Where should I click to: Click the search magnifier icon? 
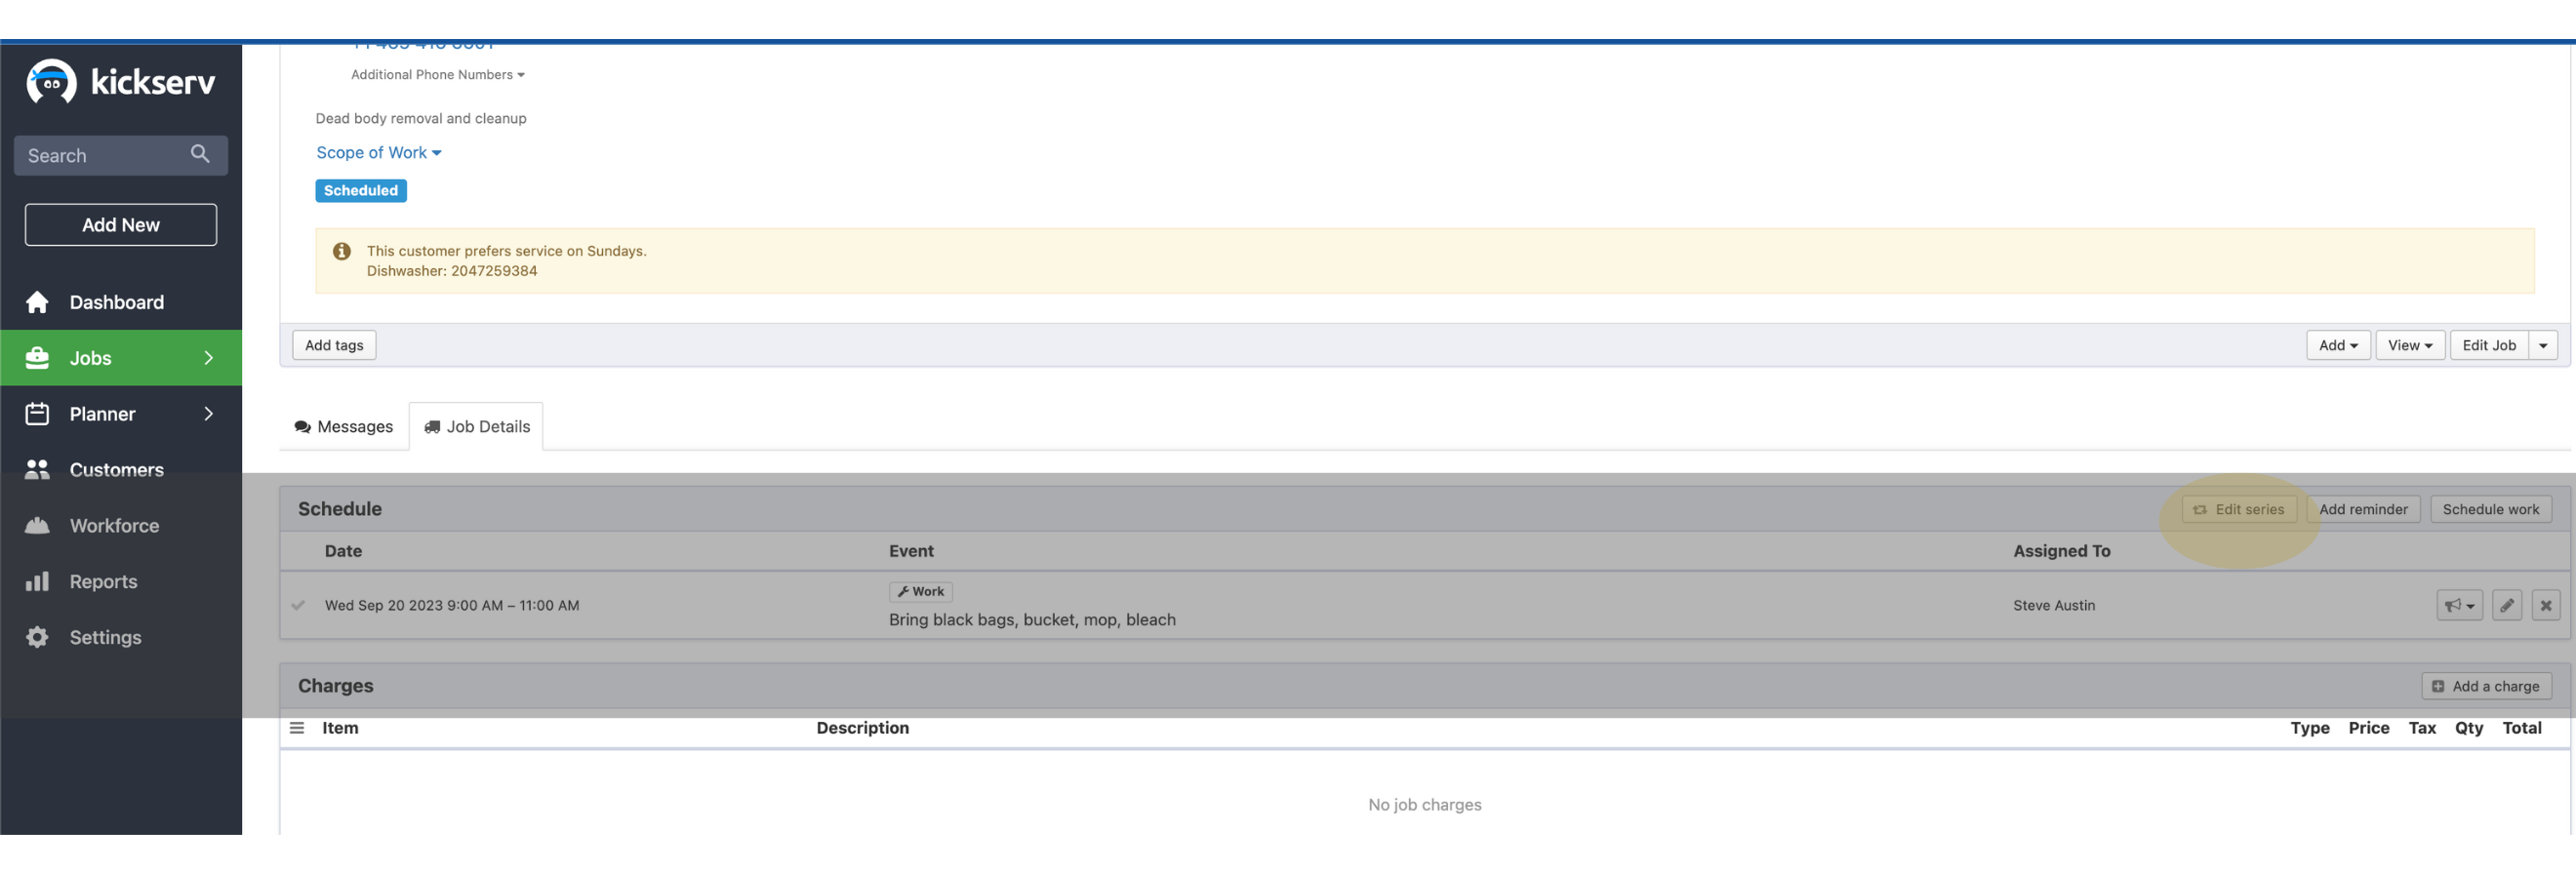pyautogui.click(x=200, y=154)
